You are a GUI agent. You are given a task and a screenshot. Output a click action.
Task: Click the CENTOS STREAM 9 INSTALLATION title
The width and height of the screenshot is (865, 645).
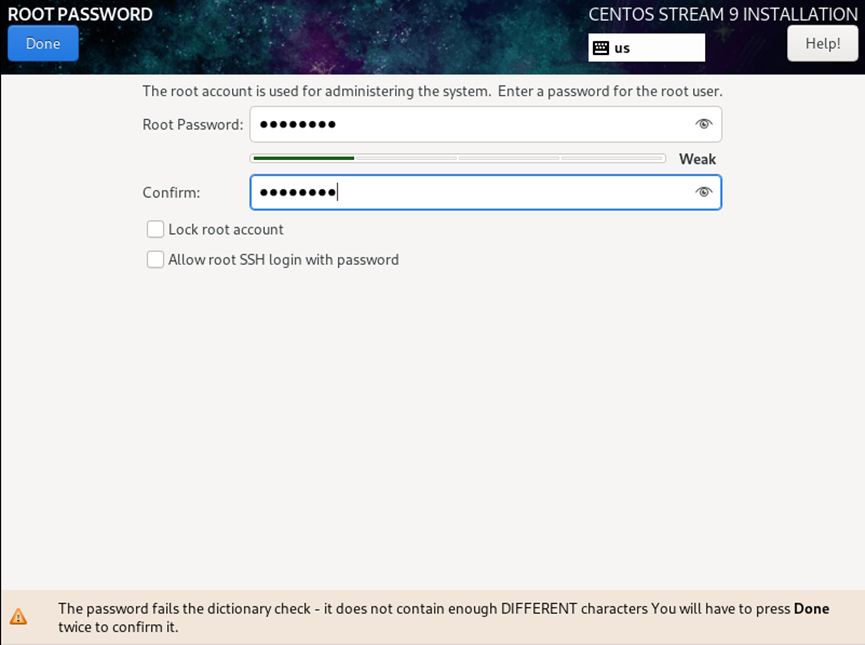coord(723,14)
